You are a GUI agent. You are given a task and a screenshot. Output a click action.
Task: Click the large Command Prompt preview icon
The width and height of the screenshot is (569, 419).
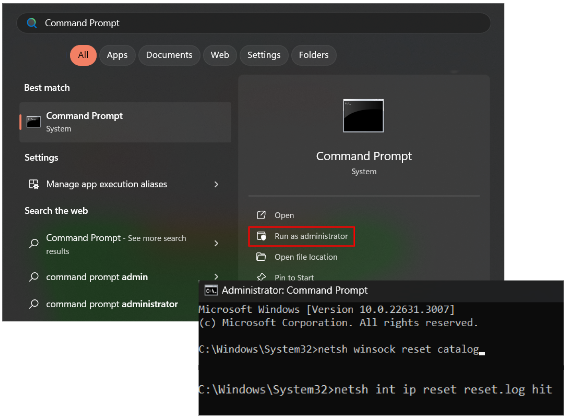pyautogui.click(x=363, y=116)
